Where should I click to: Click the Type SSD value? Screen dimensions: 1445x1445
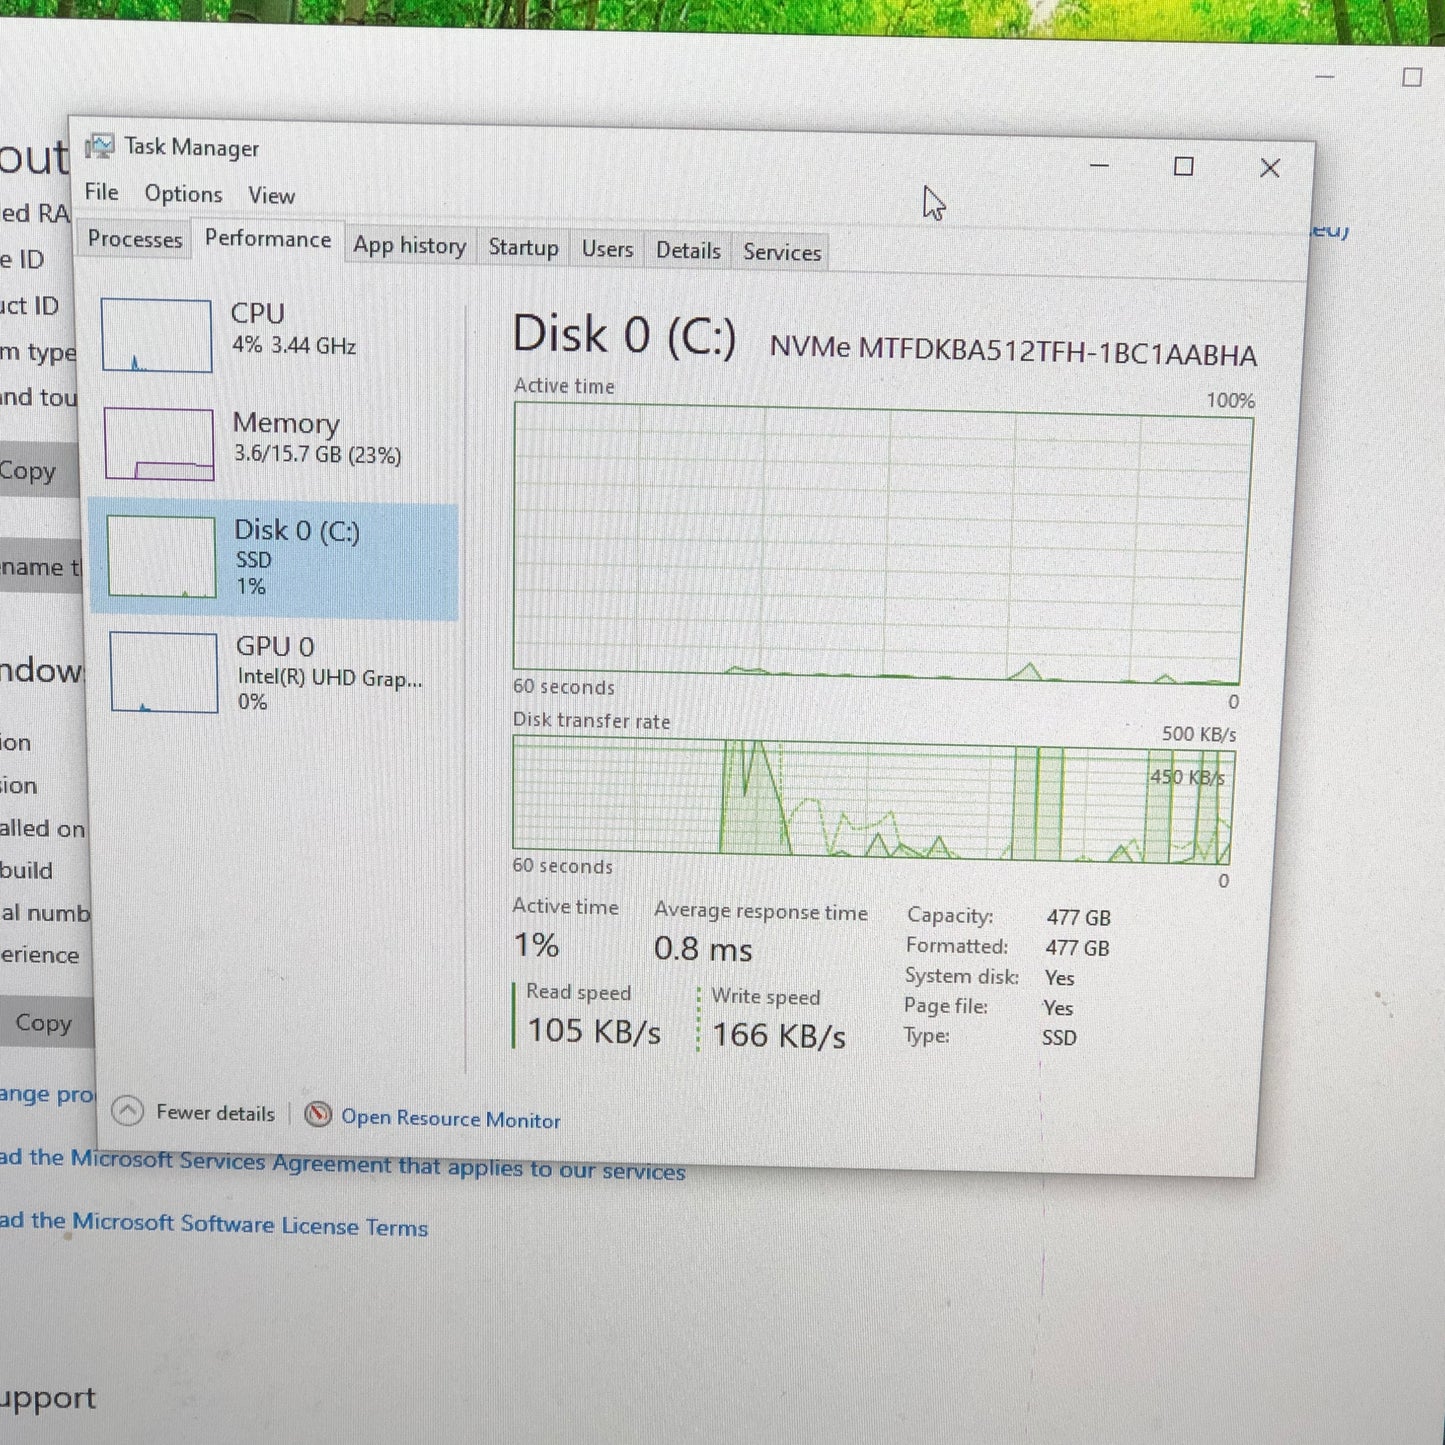tap(1059, 1037)
